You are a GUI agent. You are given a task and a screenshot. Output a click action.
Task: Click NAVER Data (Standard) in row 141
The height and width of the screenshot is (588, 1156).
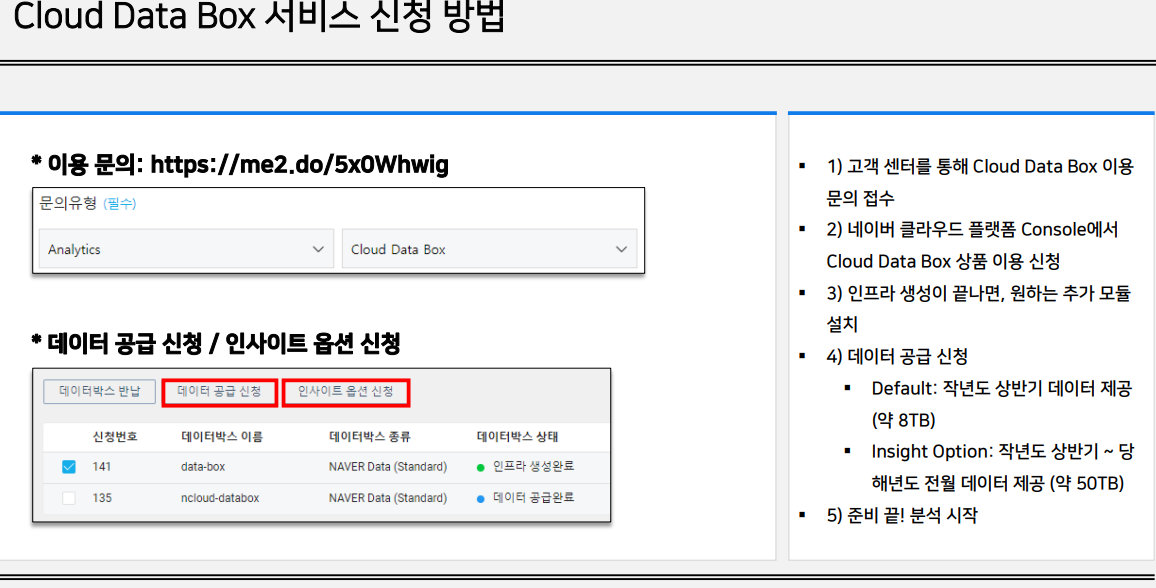(x=388, y=466)
